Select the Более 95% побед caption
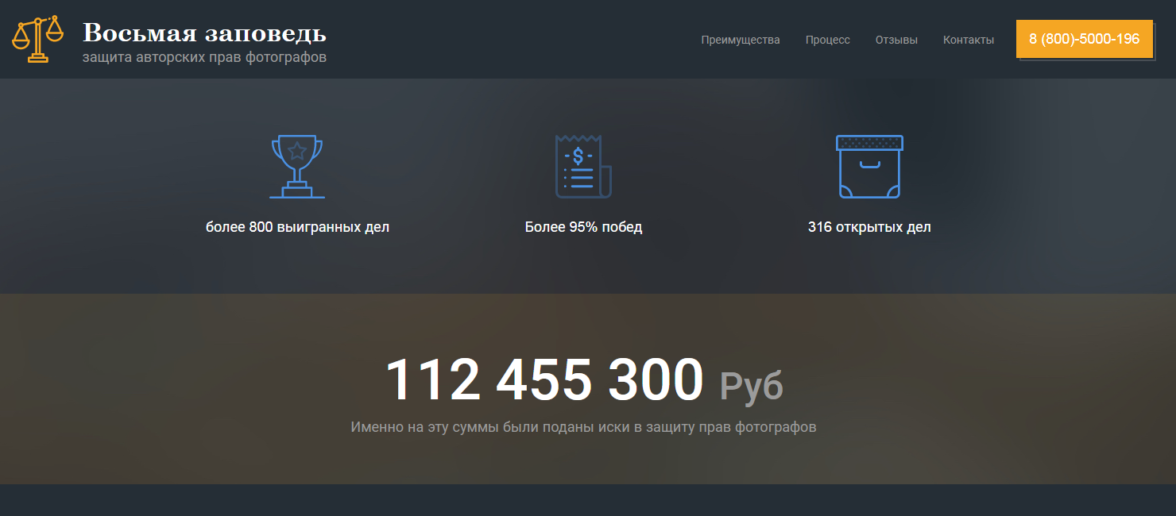Image resolution: width=1176 pixels, height=516 pixels. pos(583,227)
